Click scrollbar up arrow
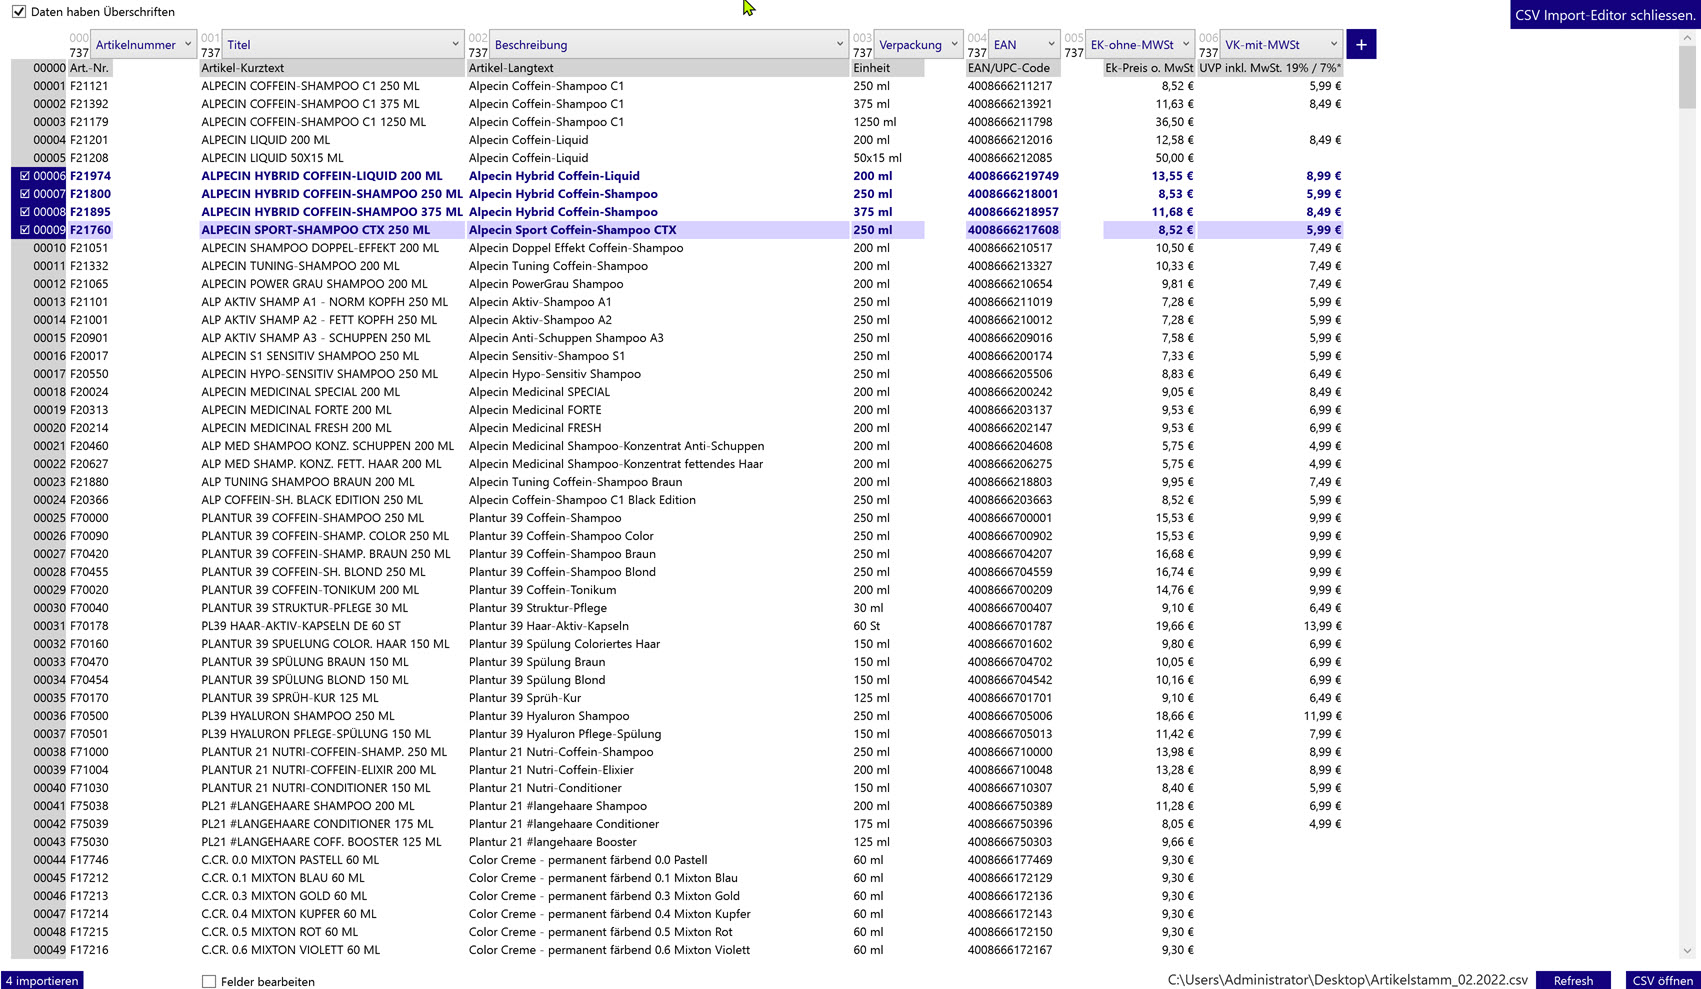Viewport: 1701px width, 989px height. [1688, 38]
